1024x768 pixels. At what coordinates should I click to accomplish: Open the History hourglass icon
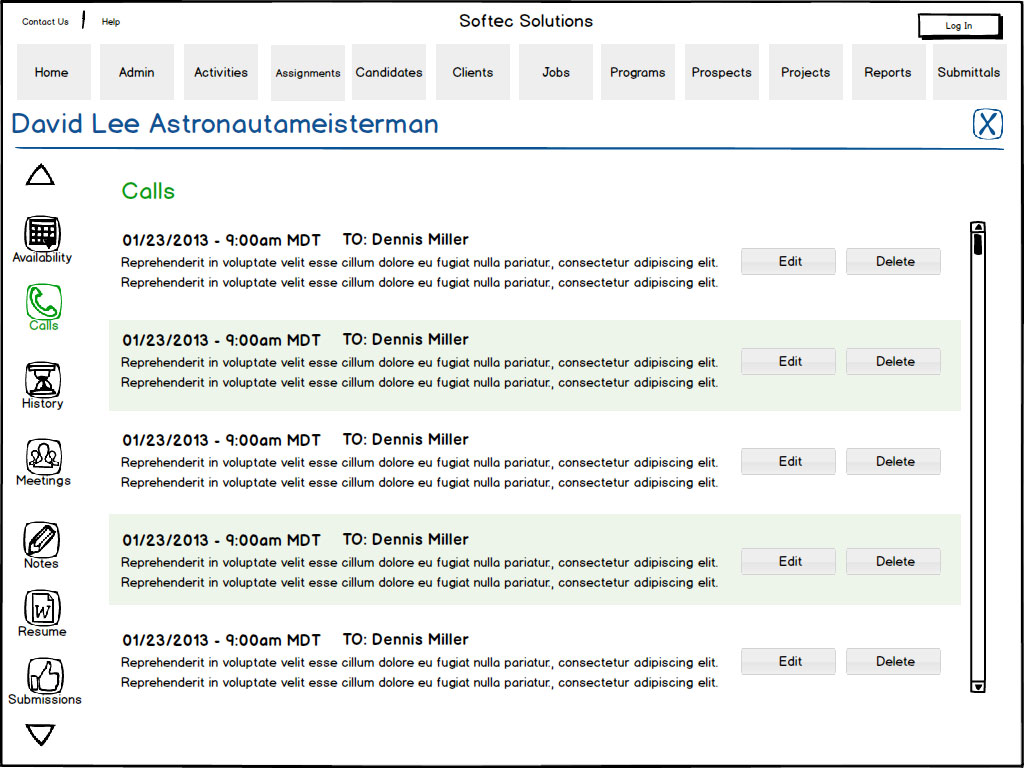point(42,380)
